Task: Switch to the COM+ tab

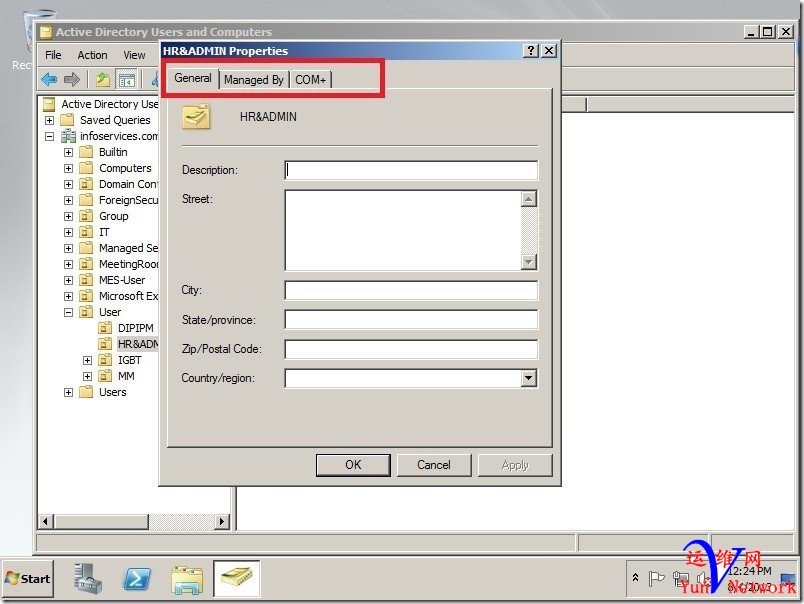Action: 311,80
